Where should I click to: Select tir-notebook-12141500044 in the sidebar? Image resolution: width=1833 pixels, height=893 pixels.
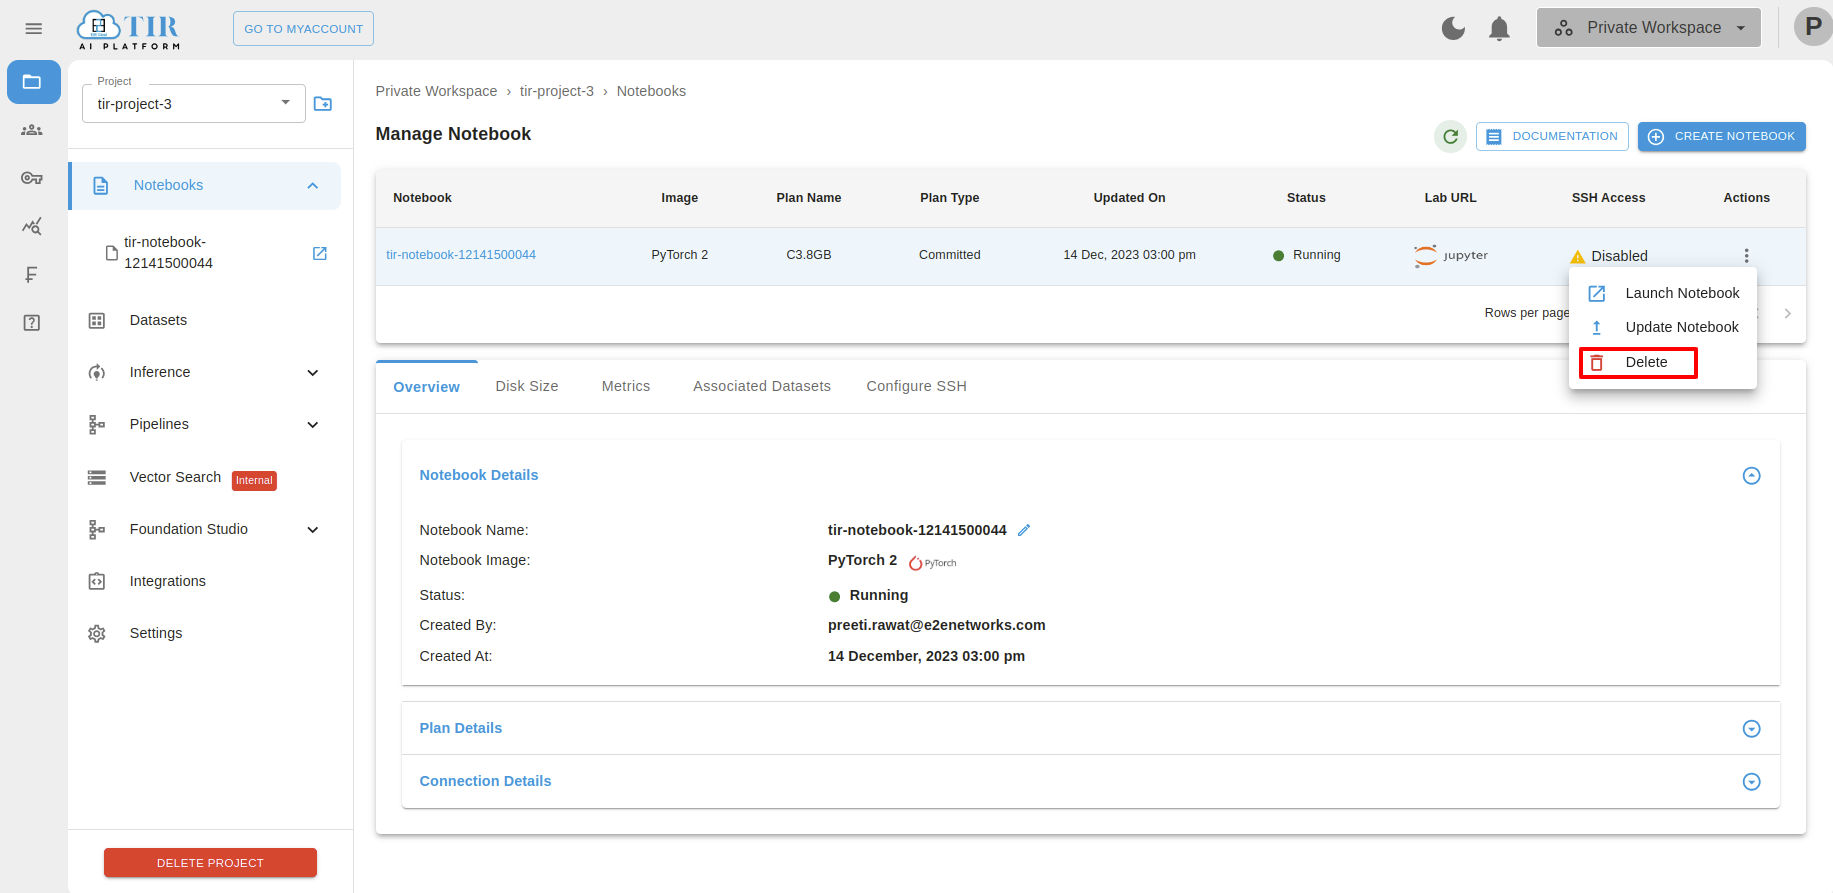[168, 253]
